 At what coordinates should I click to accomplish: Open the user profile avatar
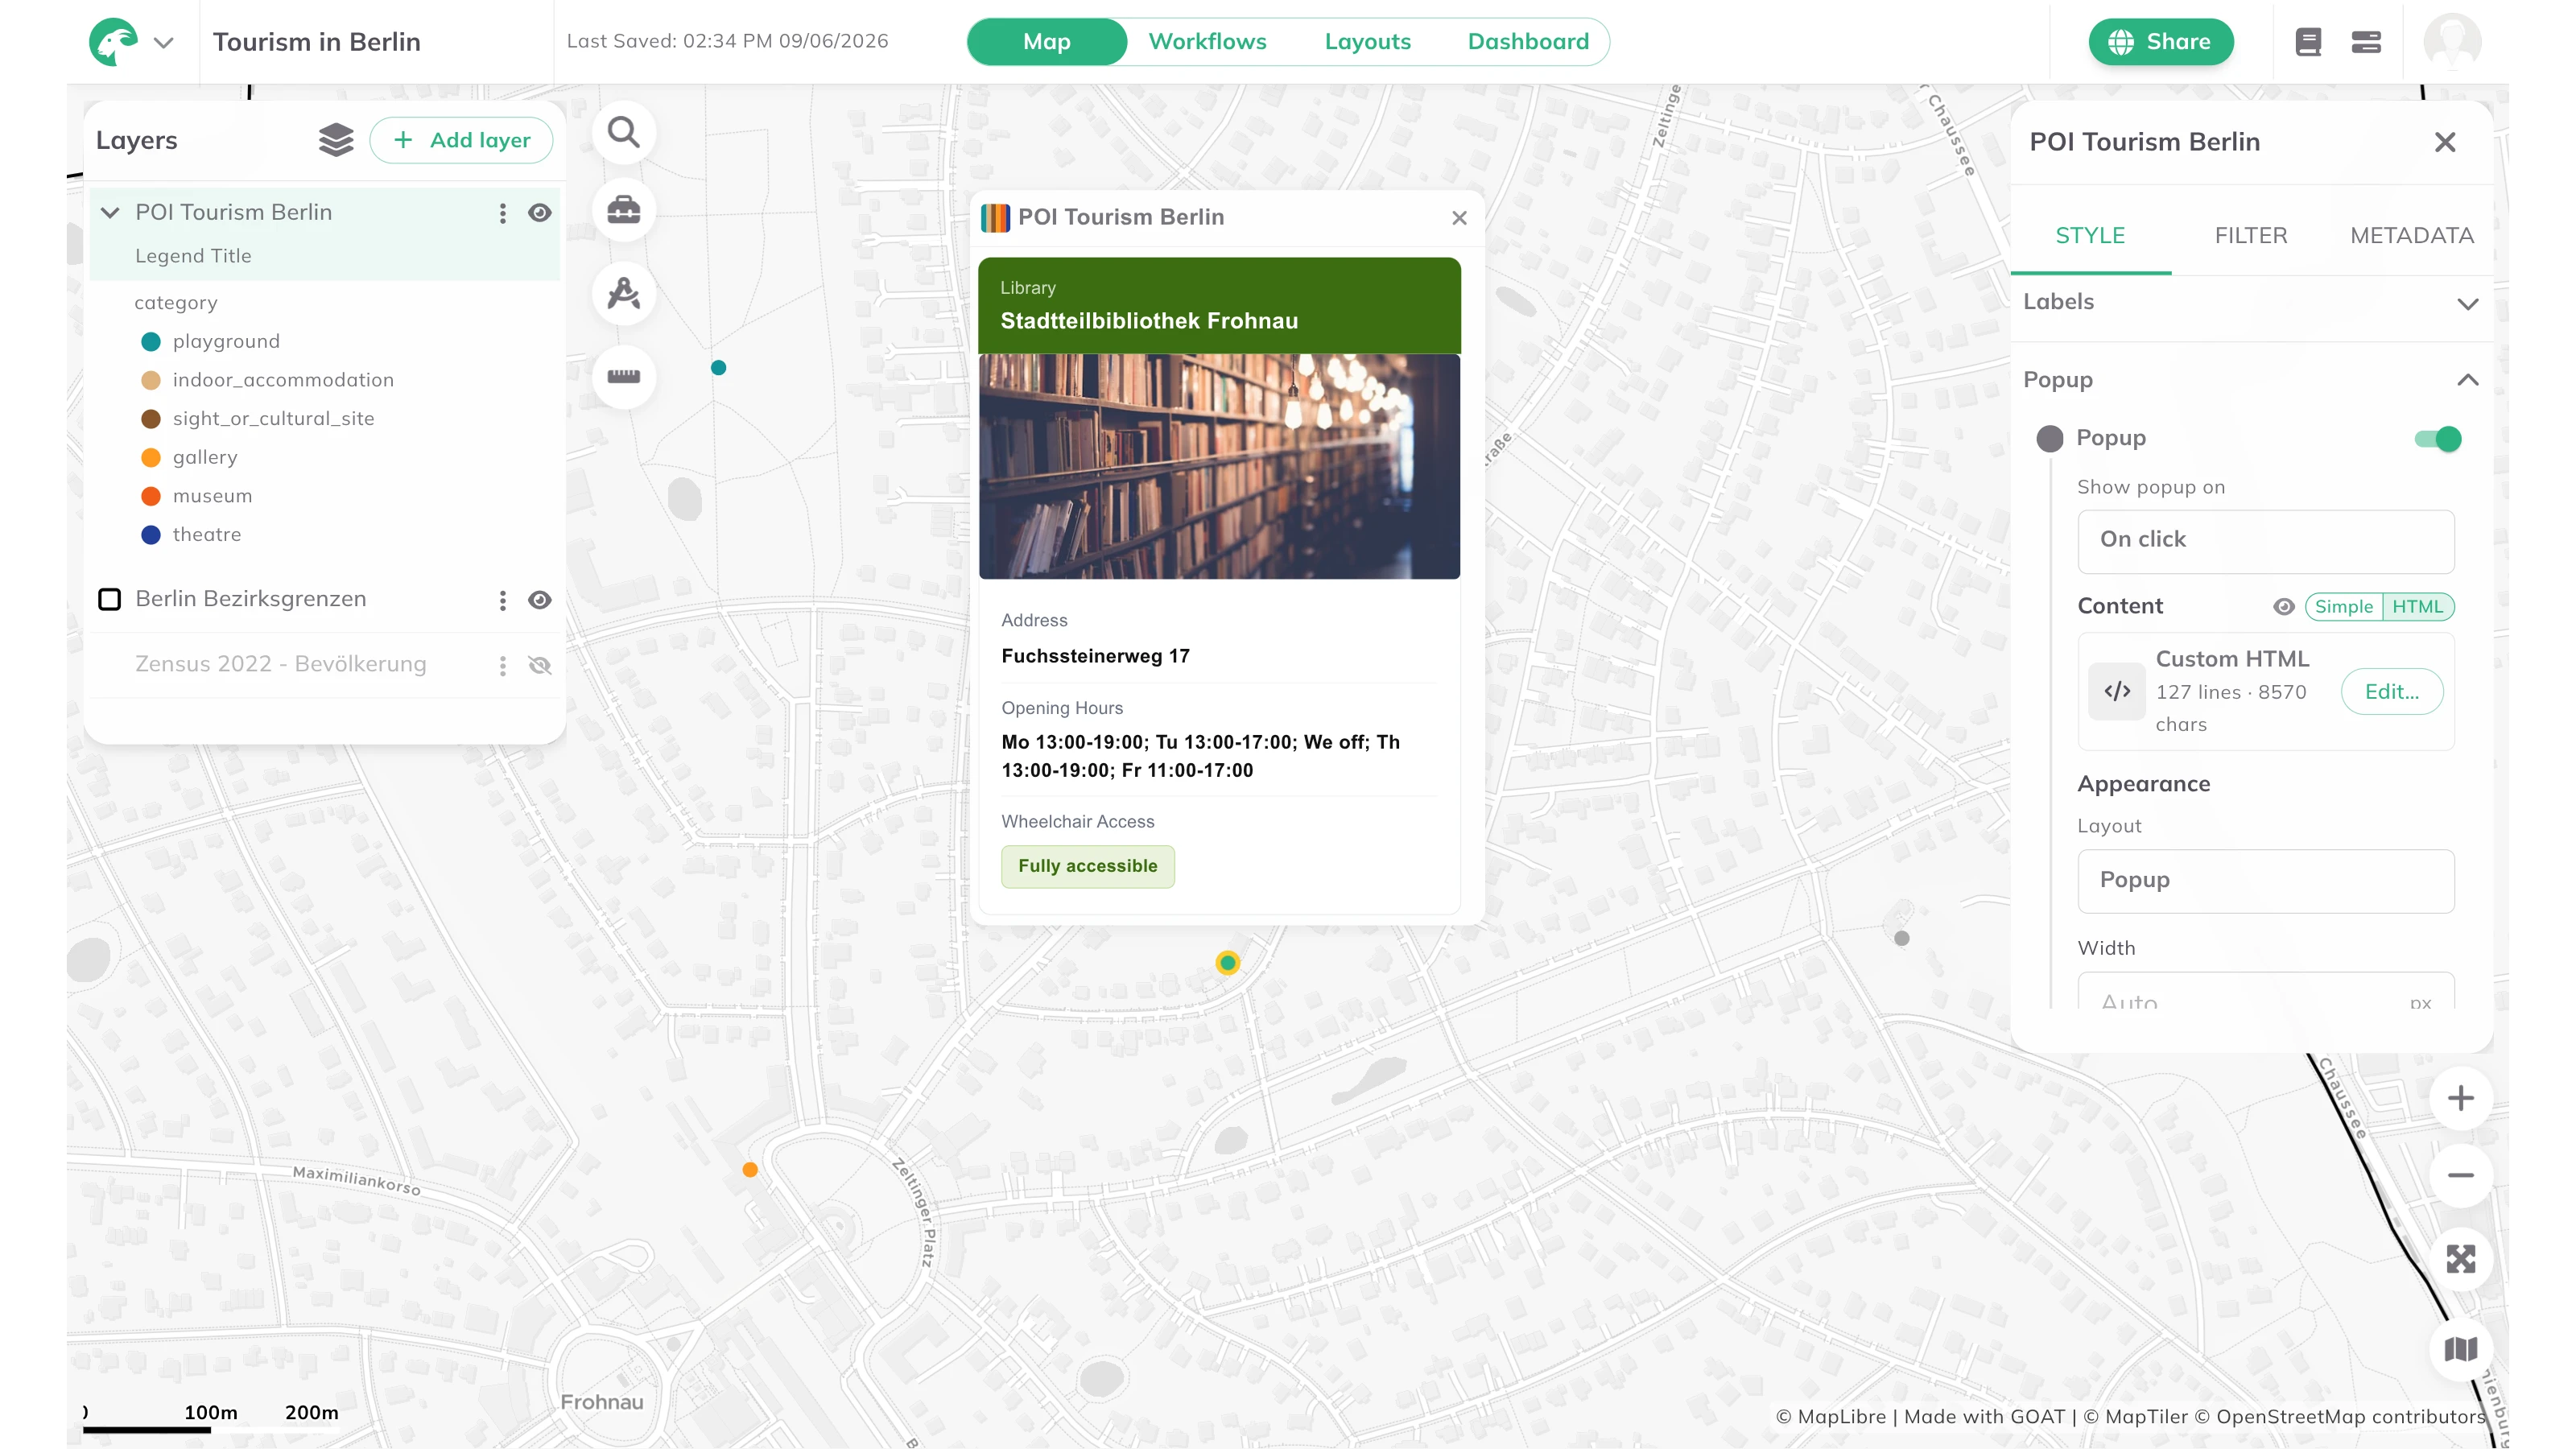point(2452,42)
